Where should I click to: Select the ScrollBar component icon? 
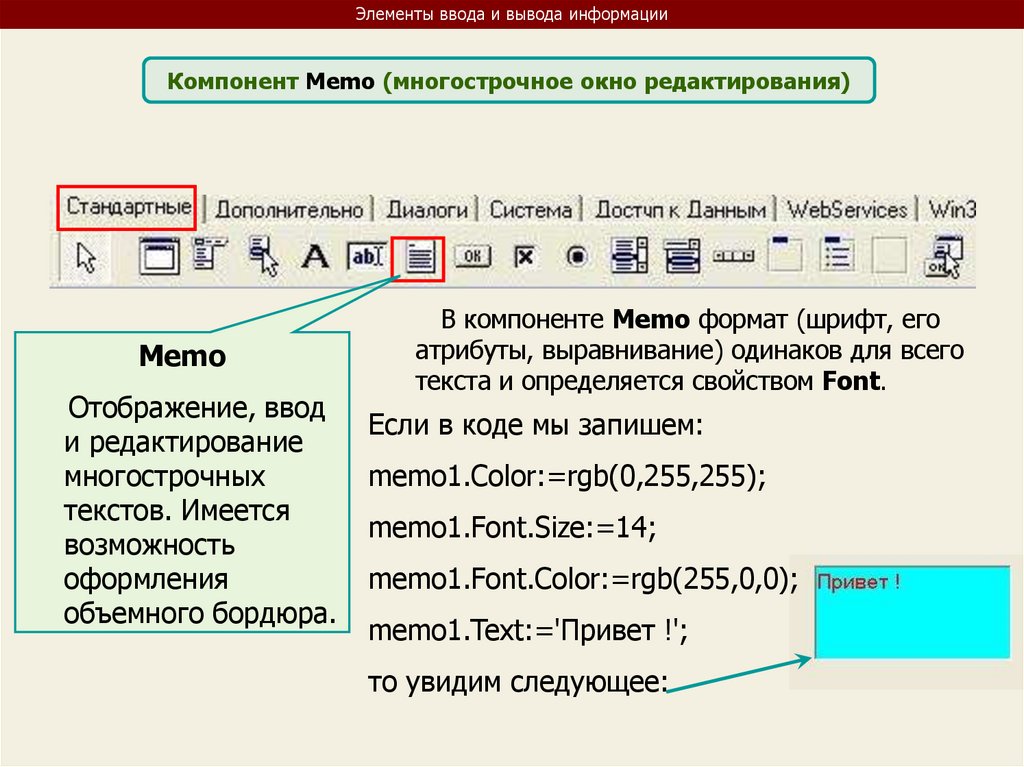(x=733, y=257)
